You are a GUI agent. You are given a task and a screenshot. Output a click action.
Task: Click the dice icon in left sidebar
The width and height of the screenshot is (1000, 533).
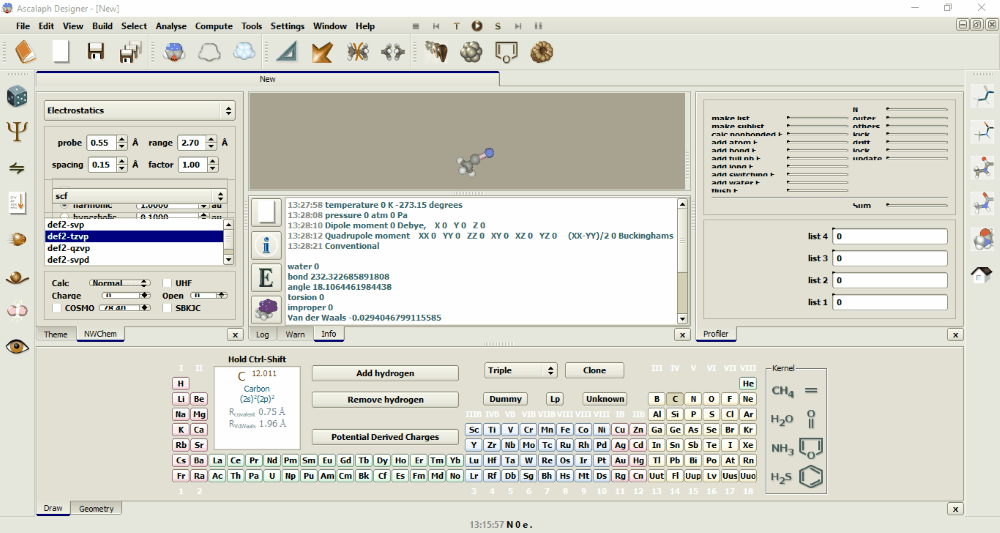tap(17, 96)
